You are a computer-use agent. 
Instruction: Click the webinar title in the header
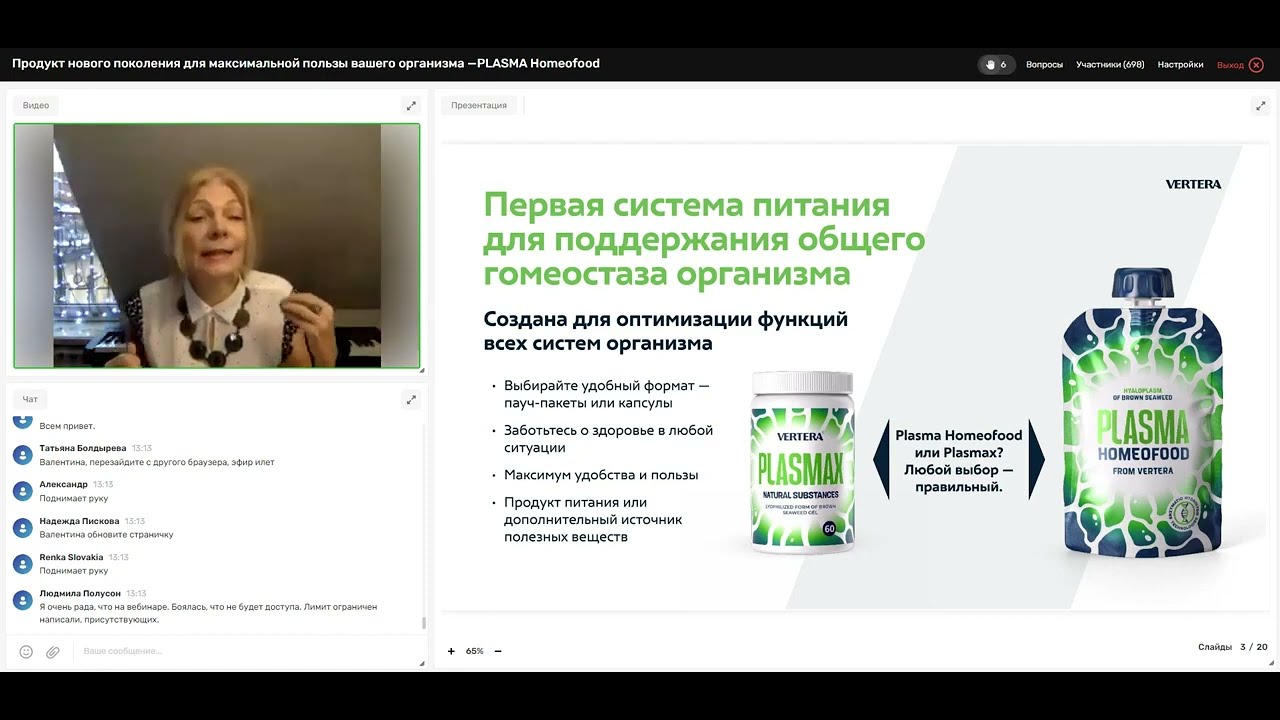(306, 64)
